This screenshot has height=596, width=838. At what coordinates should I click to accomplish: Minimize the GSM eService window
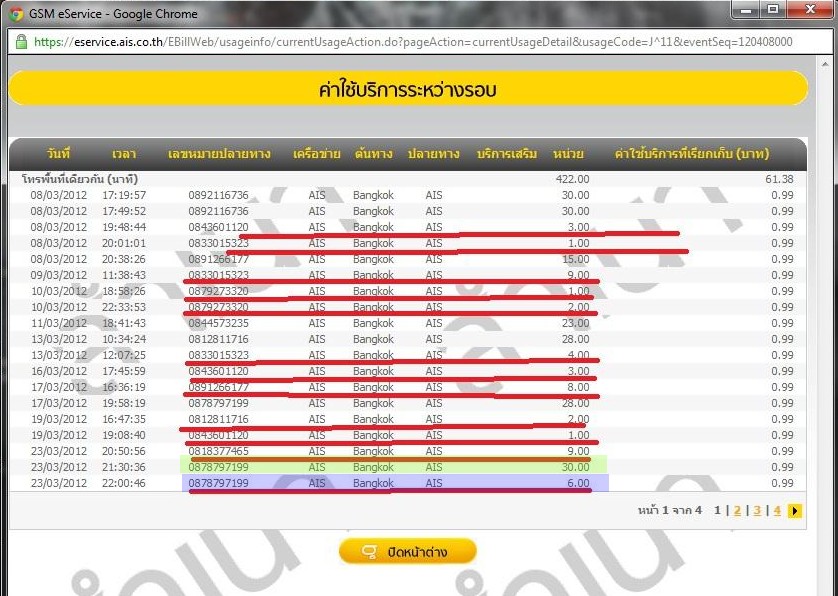[x=747, y=10]
